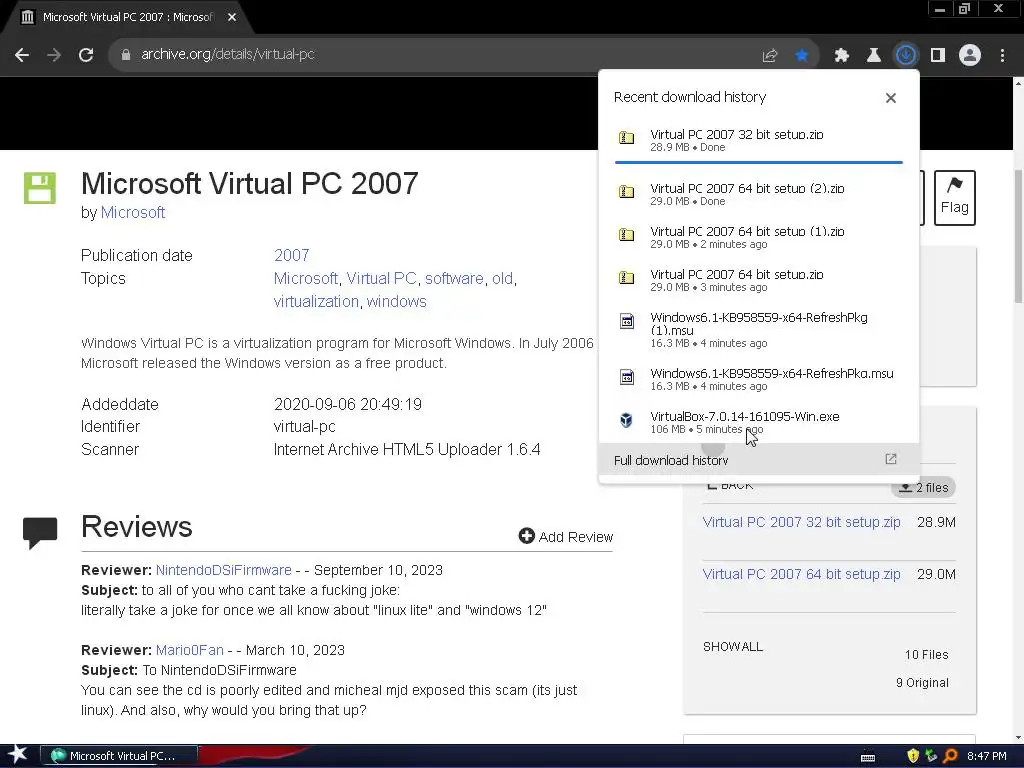
Task: Download Virtual PC 2007 64 bit setup.zip link
Action: point(801,575)
